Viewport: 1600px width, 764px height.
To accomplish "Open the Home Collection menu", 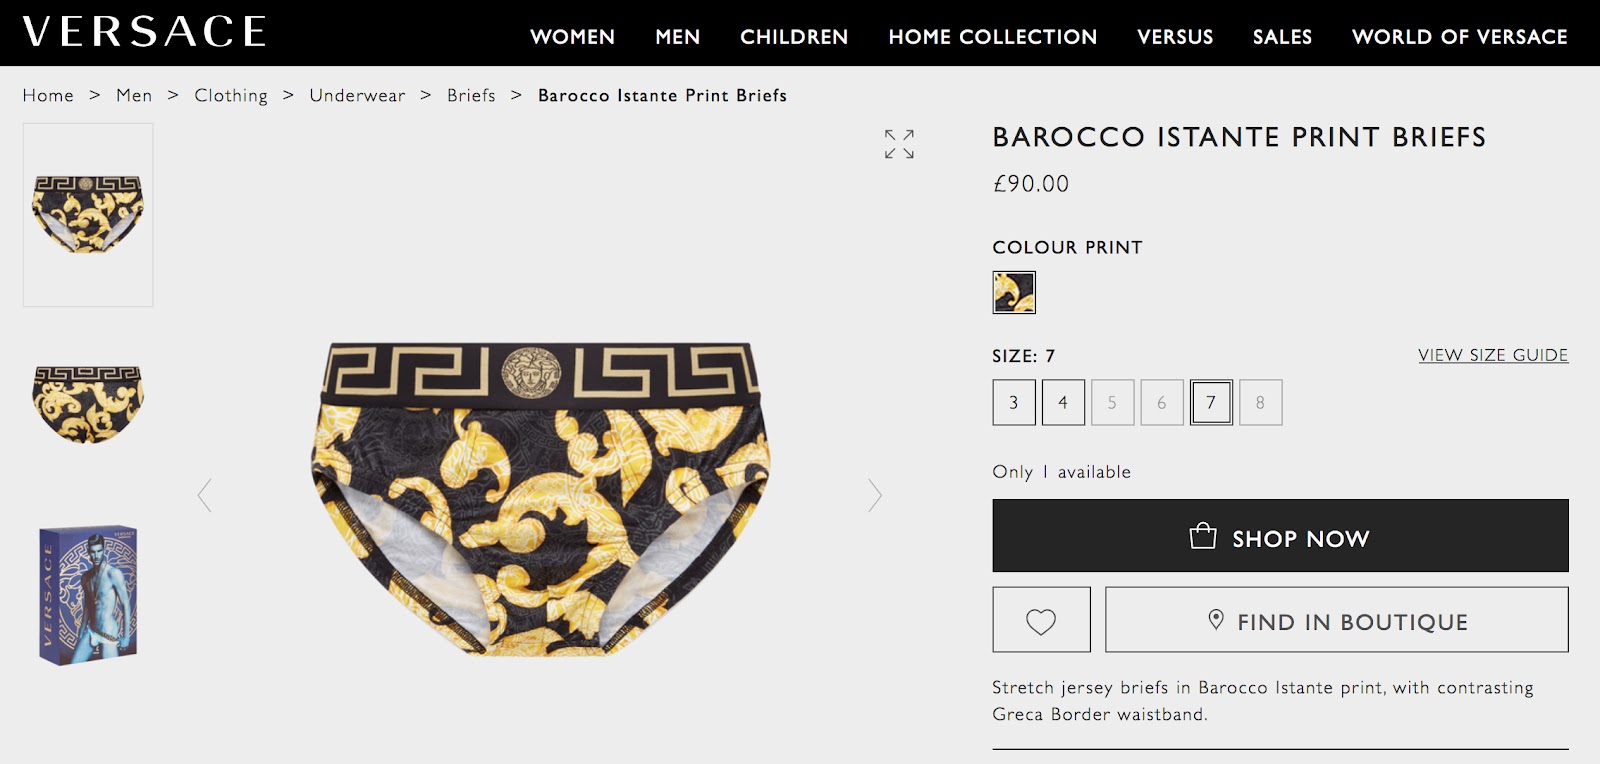I will coord(992,37).
